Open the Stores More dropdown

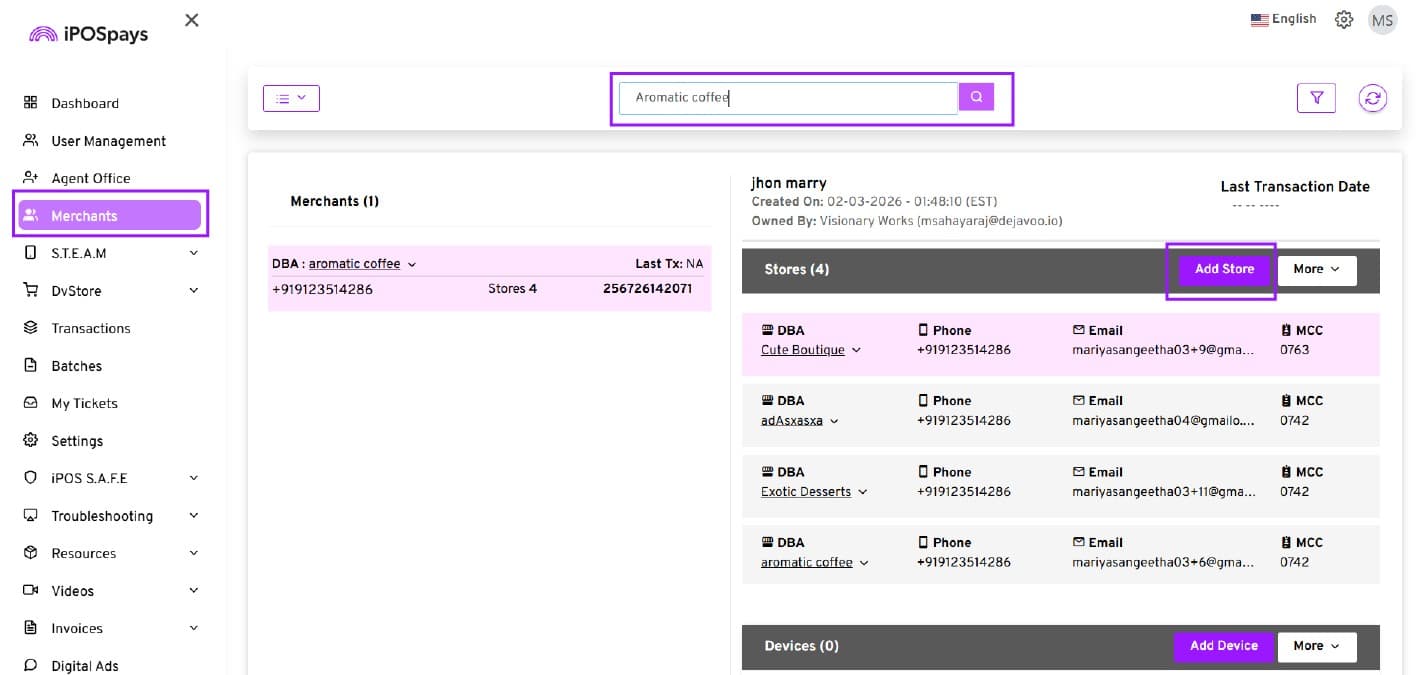click(1316, 270)
